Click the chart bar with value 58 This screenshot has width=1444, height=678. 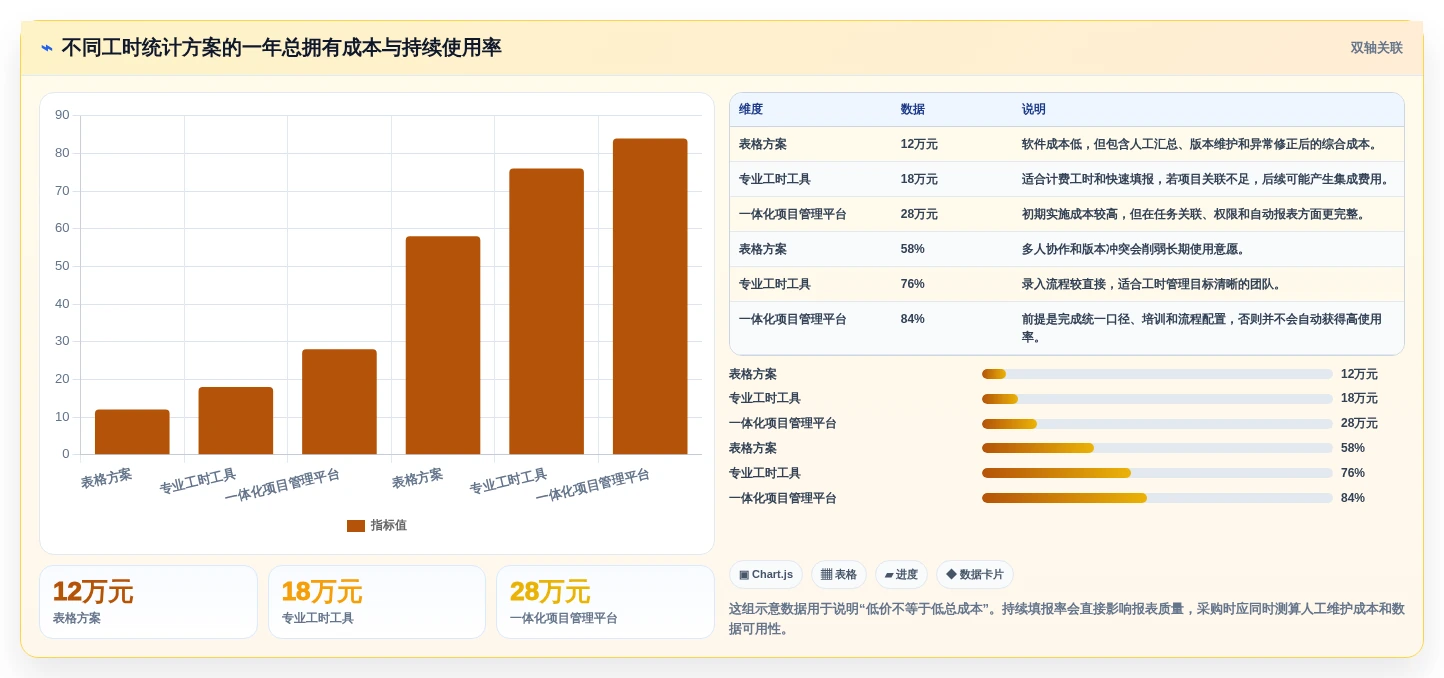(x=443, y=345)
